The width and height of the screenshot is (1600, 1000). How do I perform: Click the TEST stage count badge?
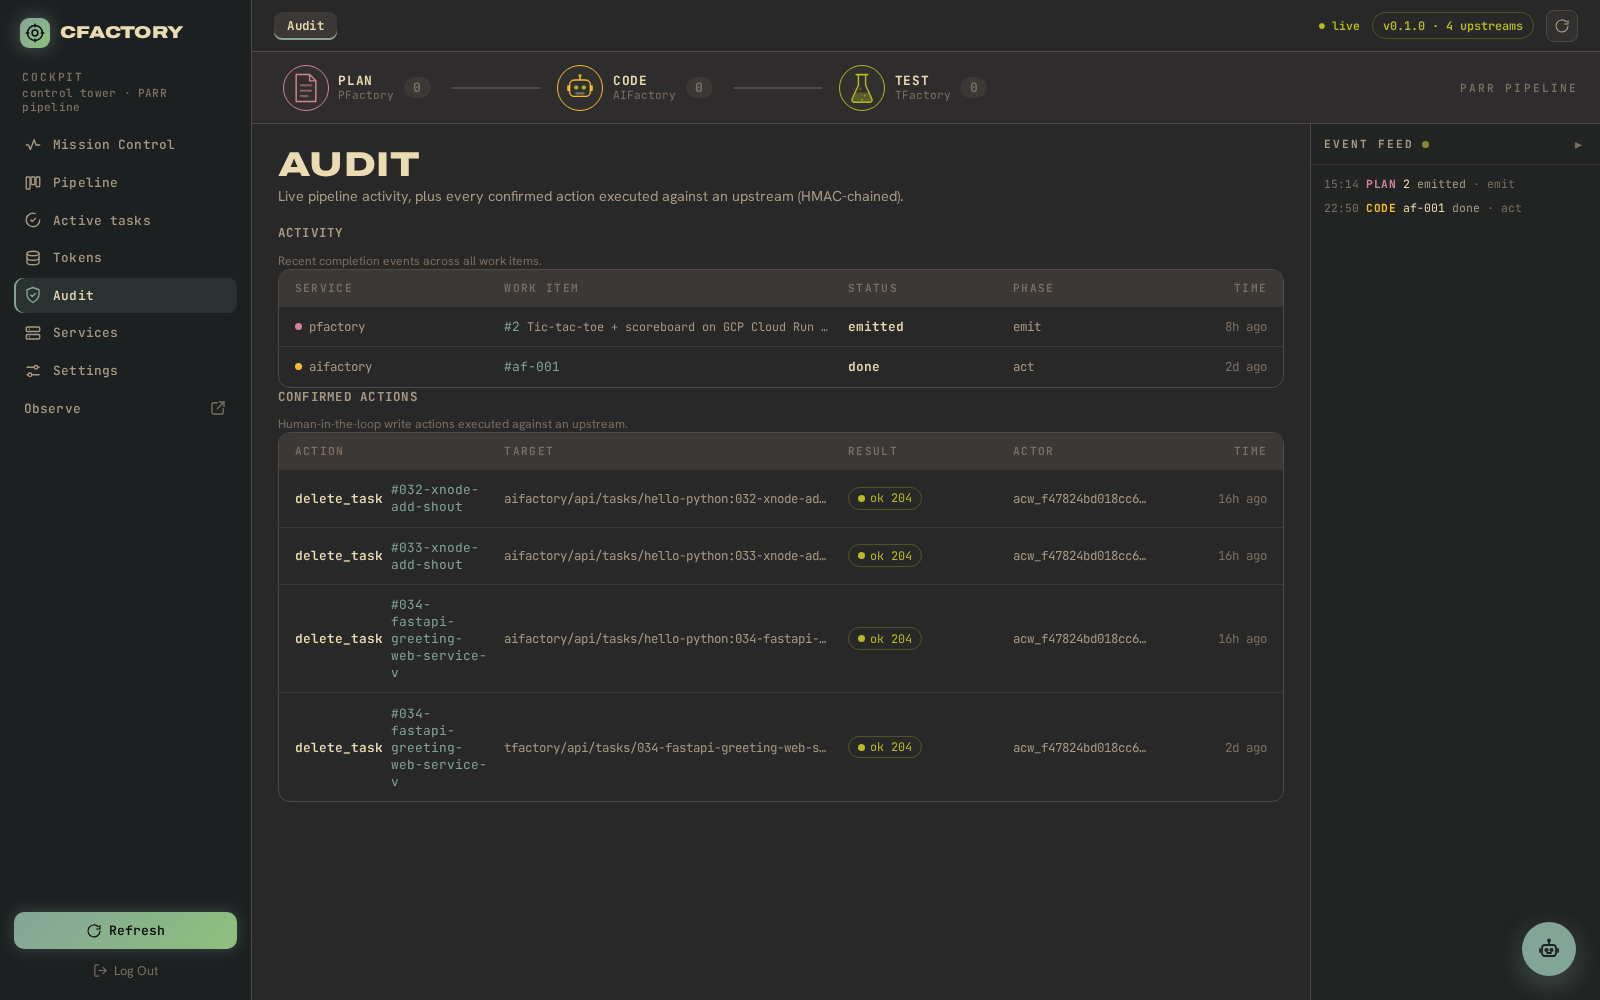(x=974, y=88)
